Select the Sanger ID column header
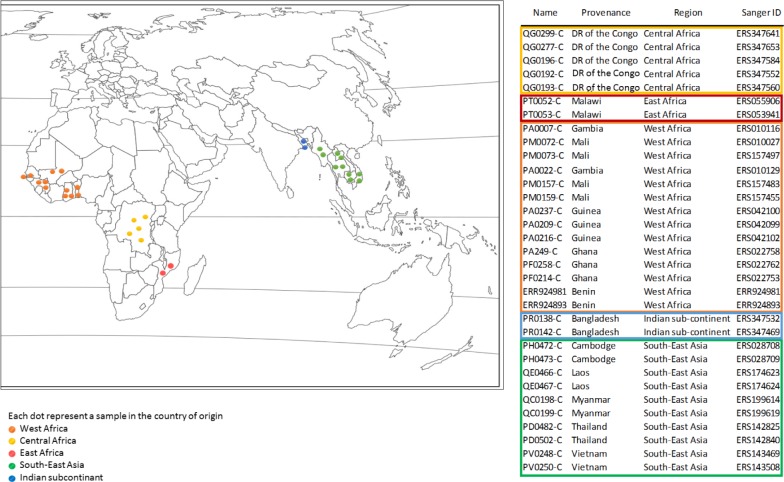This screenshot has width=784, height=482. pyautogui.click(x=760, y=12)
